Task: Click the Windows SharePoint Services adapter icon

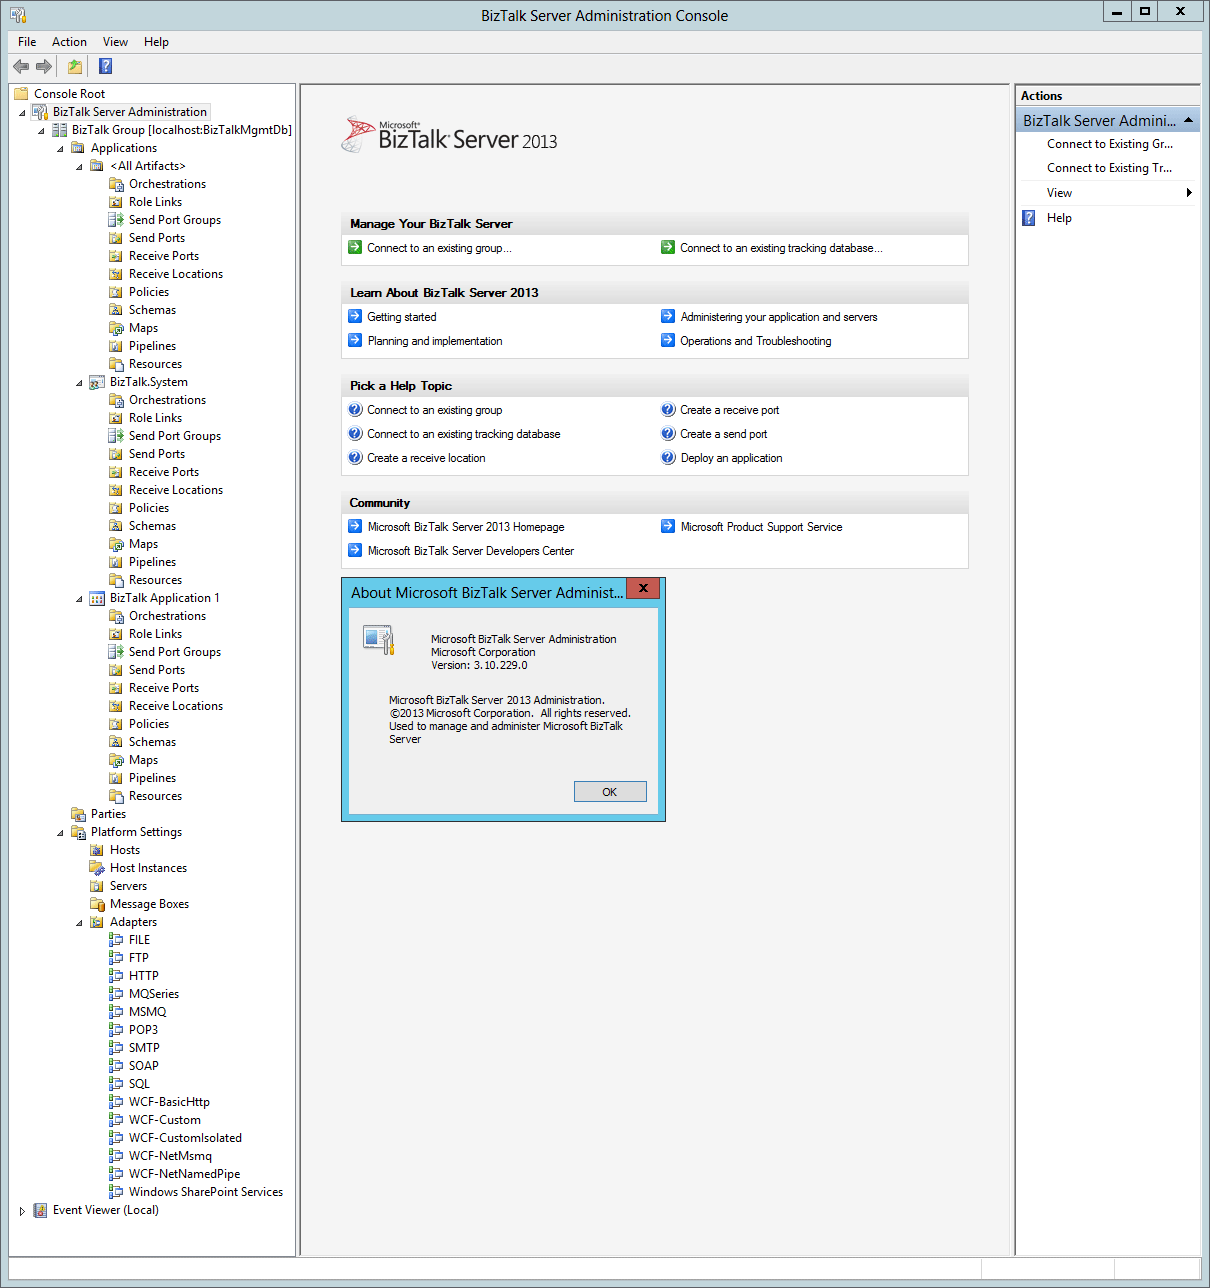Action: [x=116, y=1192]
